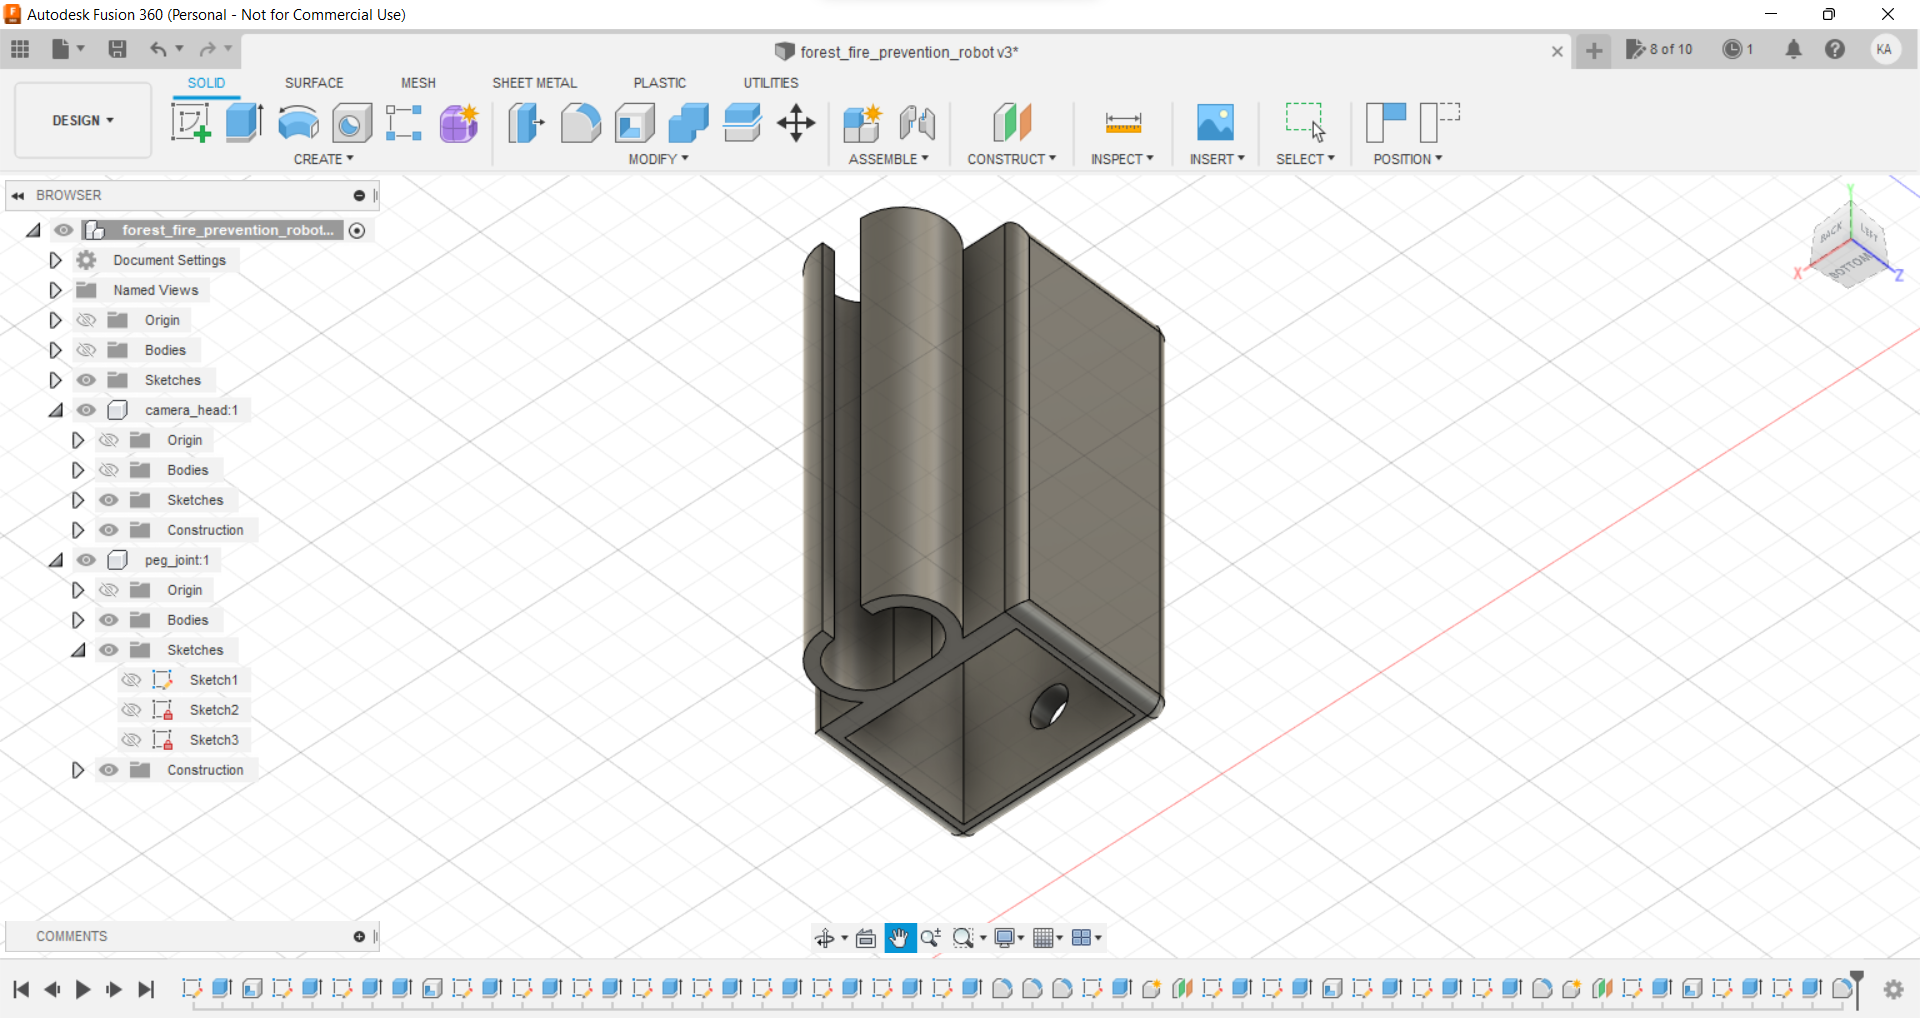Open the CONSTRUCT dropdown menu

click(x=1011, y=159)
